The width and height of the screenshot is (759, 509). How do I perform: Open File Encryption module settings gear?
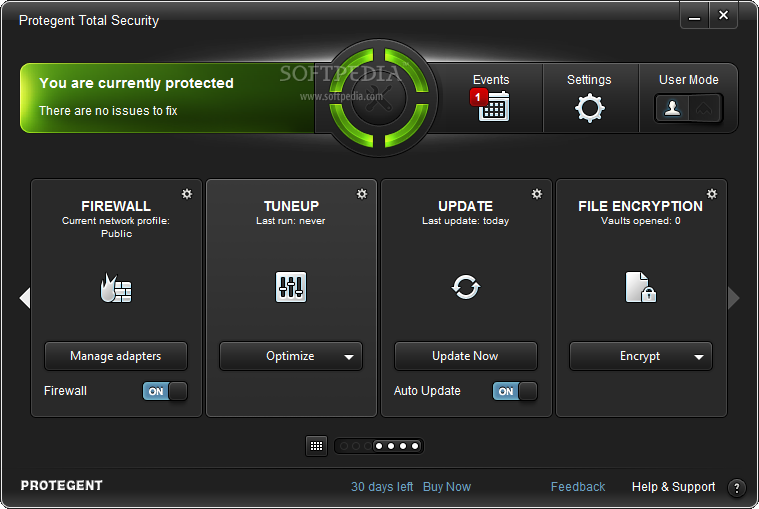click(712, 194)
